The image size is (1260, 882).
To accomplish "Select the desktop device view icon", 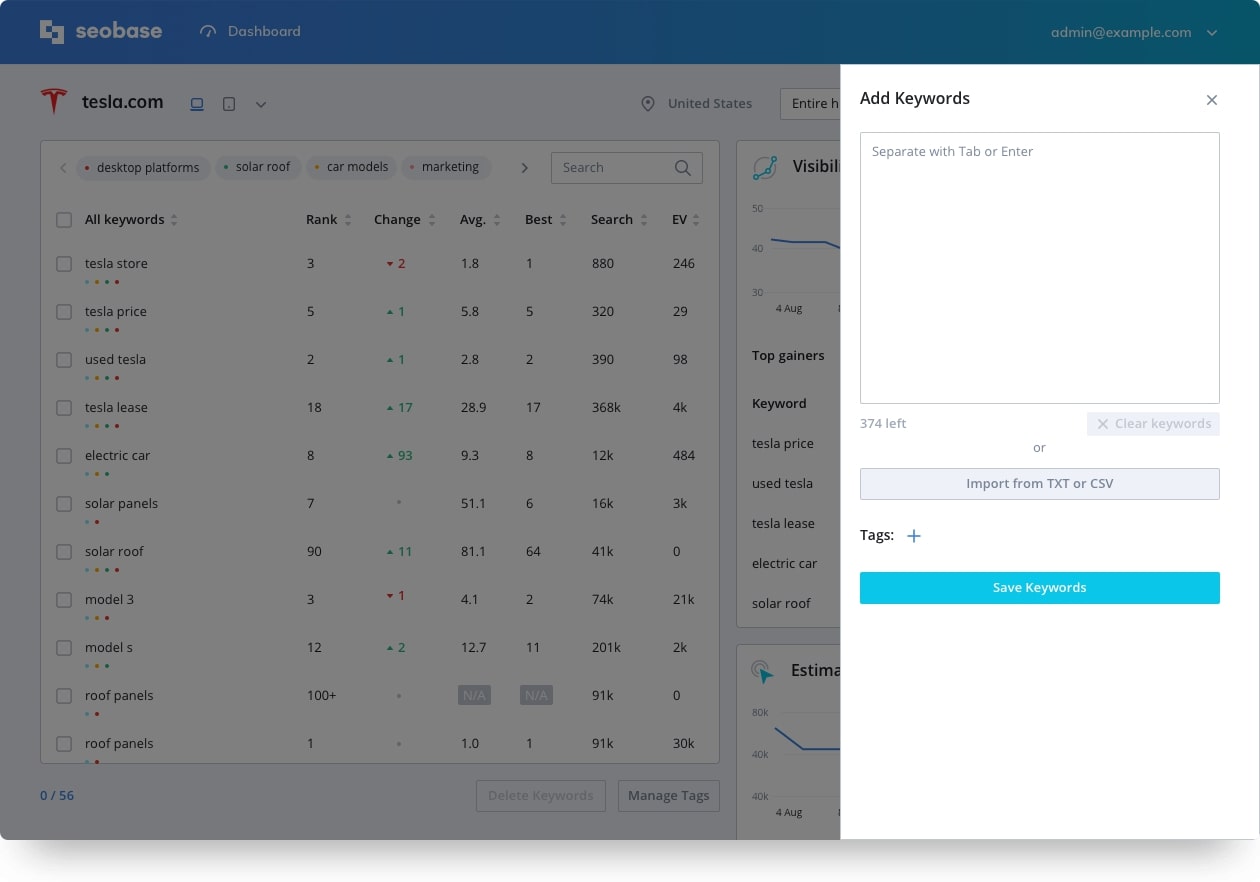I will click(x=197, y=104).
